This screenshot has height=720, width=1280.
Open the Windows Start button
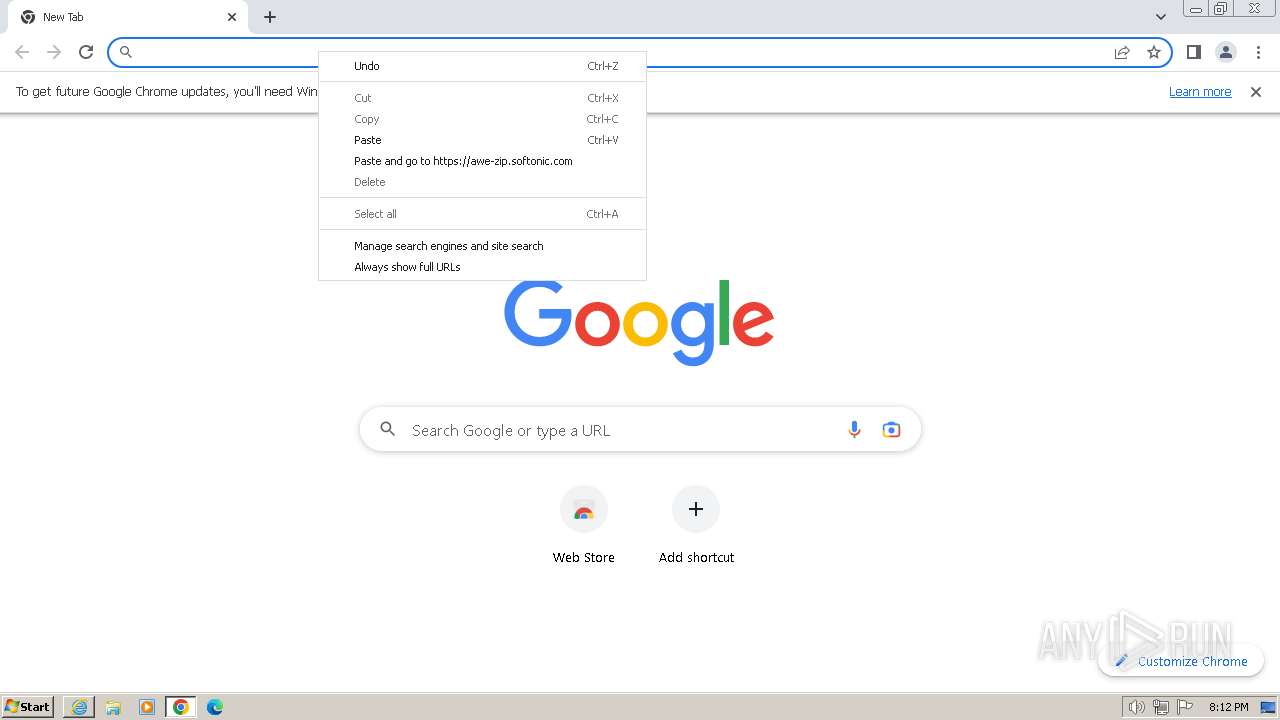(28, 707)
